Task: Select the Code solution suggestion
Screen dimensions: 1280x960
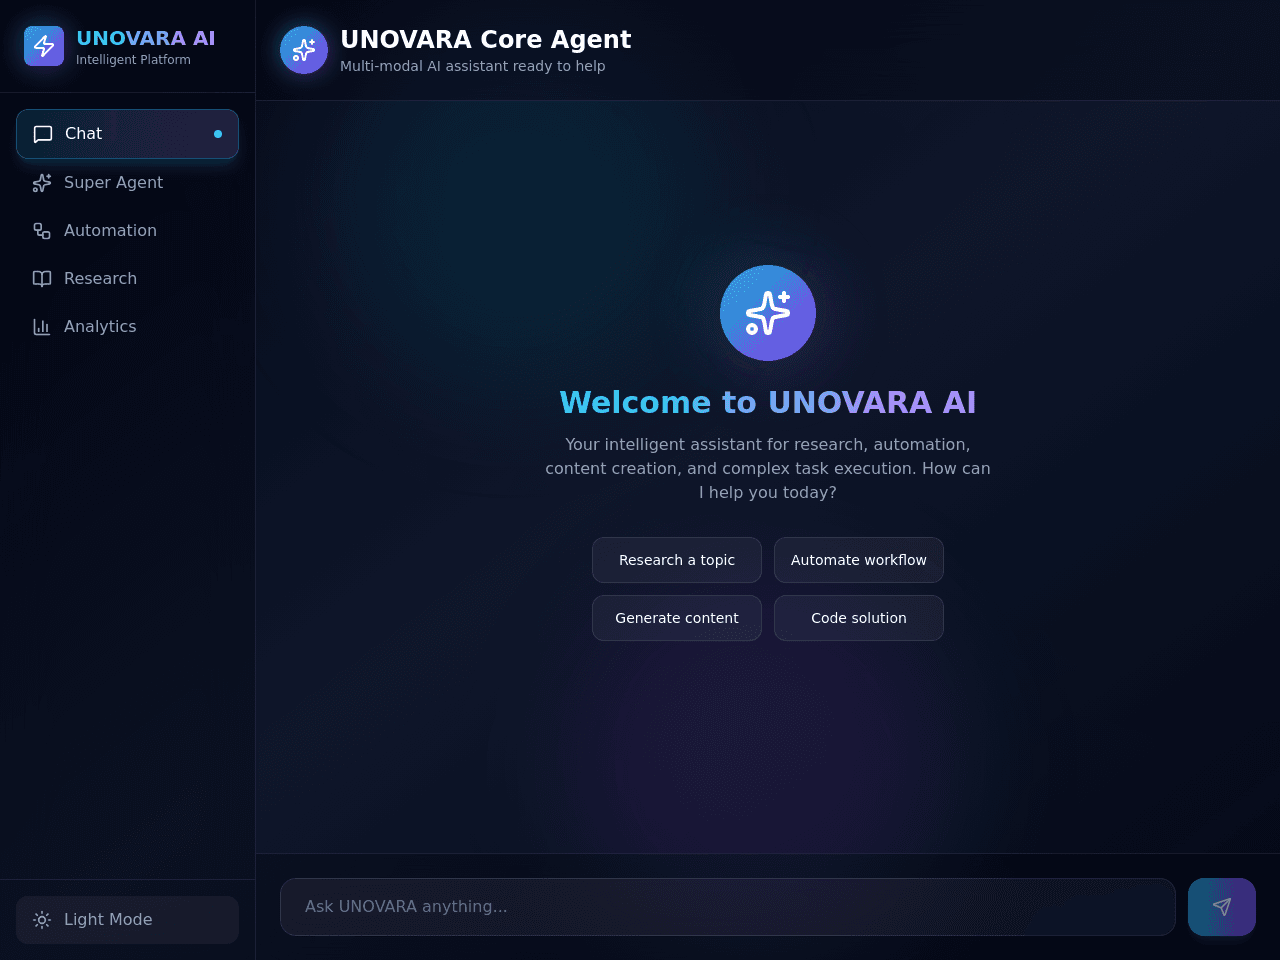Action: (x=859, y=618)
